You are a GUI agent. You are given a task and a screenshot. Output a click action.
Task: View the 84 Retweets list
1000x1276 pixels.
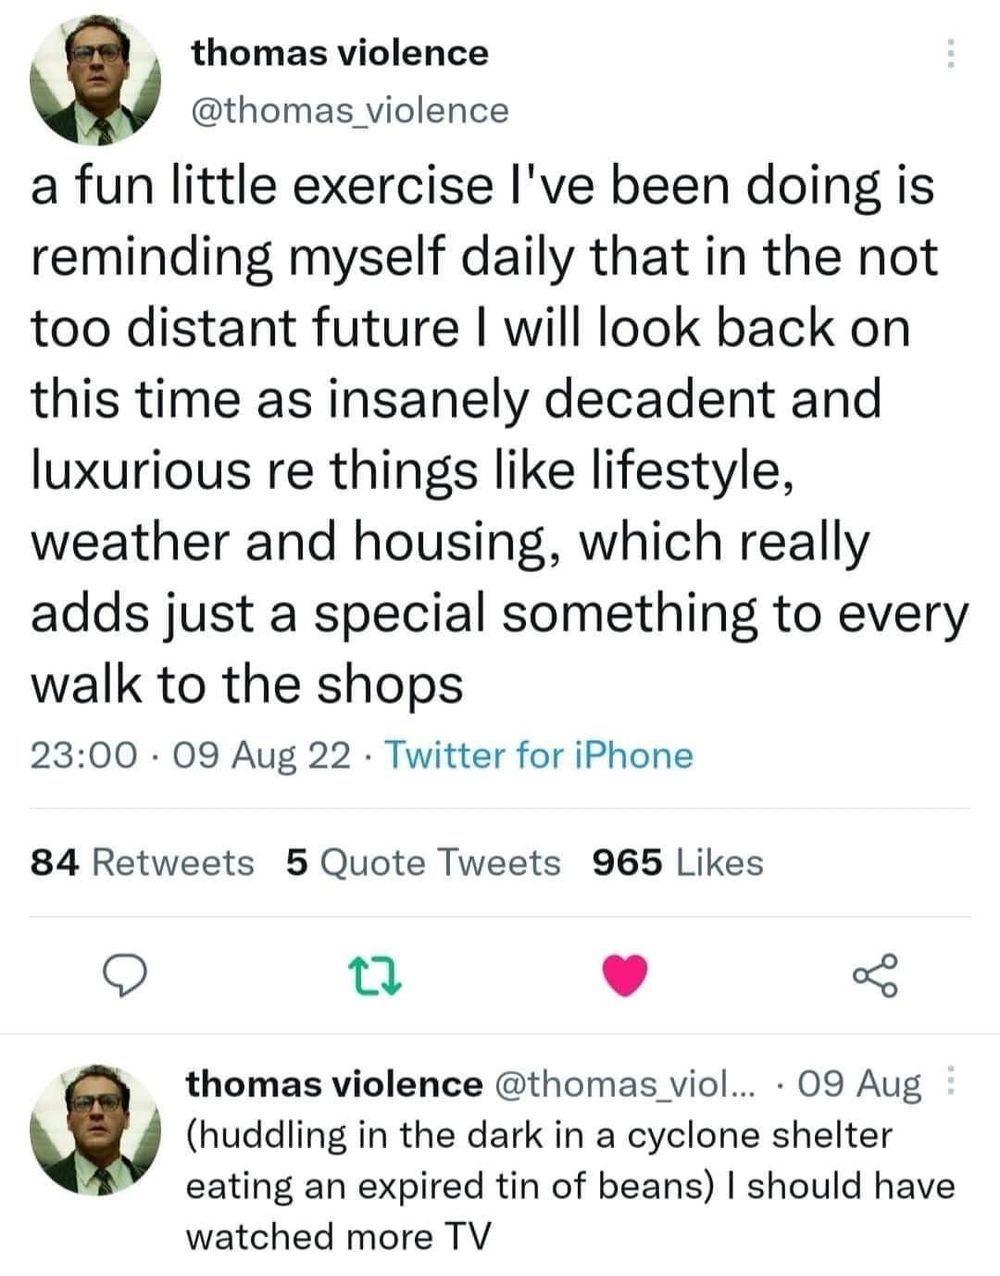click(x=143, y=862)
